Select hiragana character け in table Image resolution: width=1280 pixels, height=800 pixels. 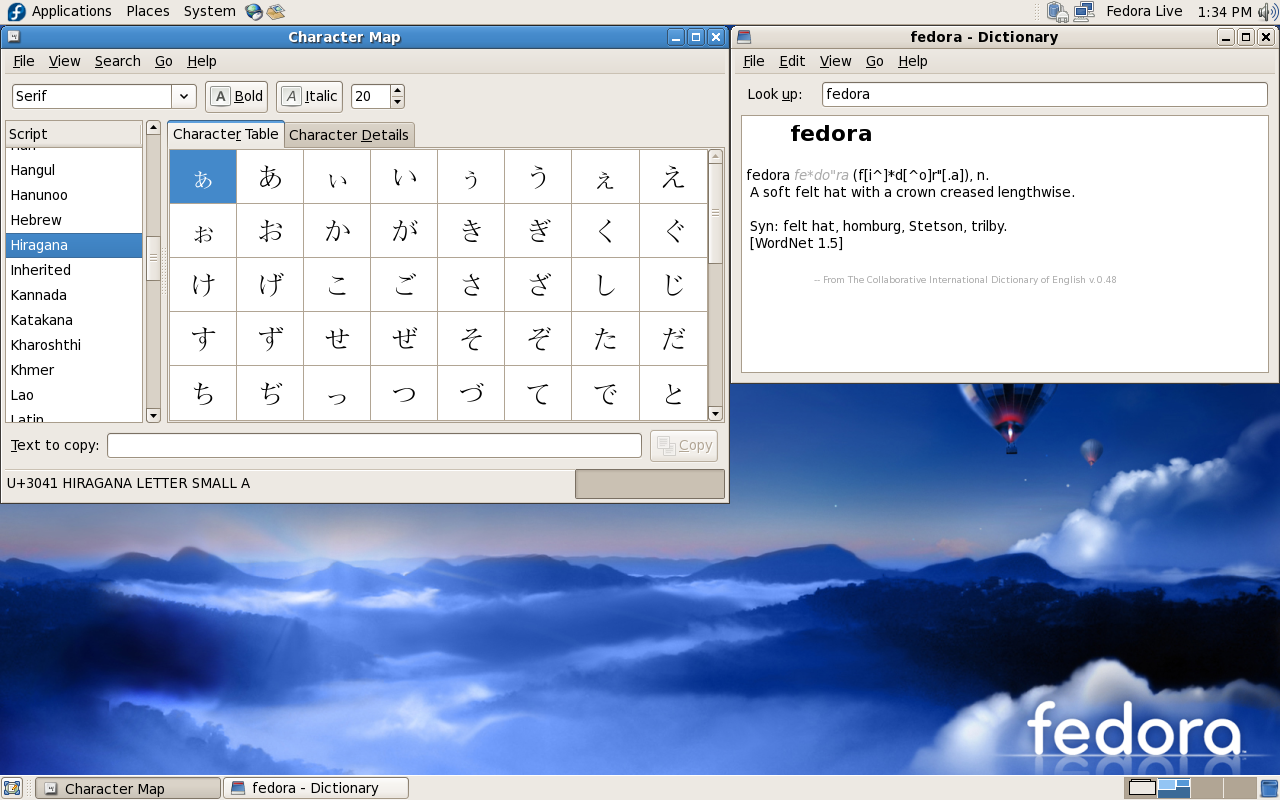(203, 285)
